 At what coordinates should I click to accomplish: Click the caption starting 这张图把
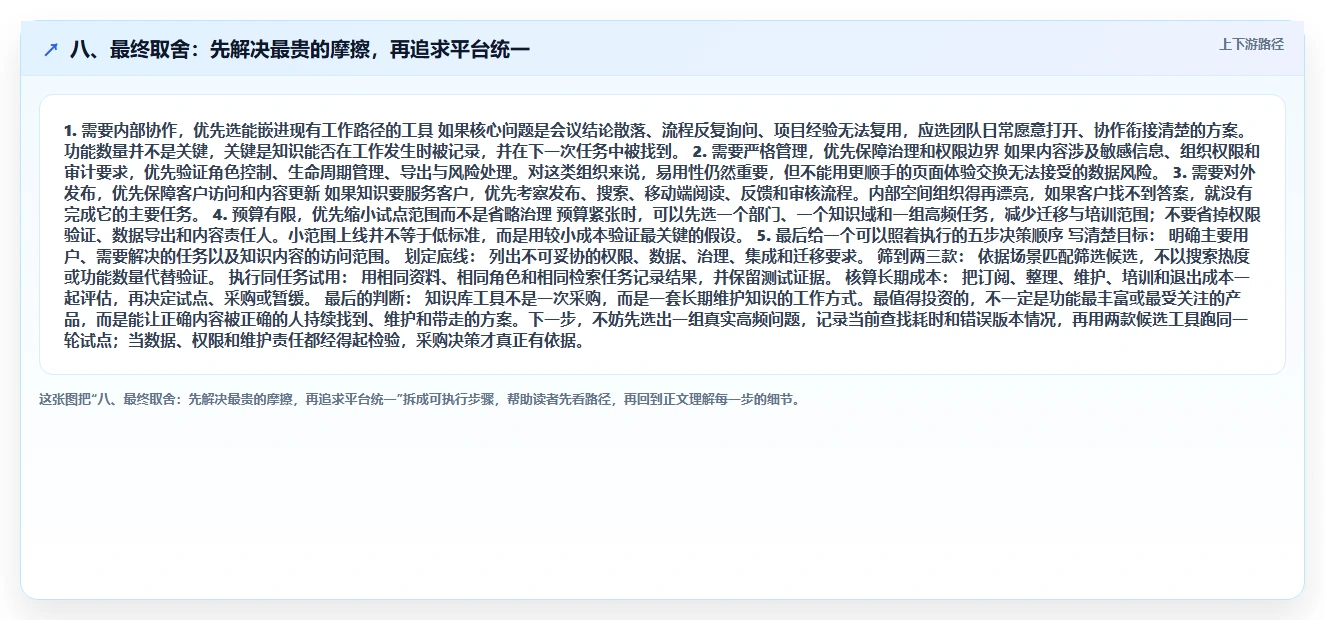[419, 399]
